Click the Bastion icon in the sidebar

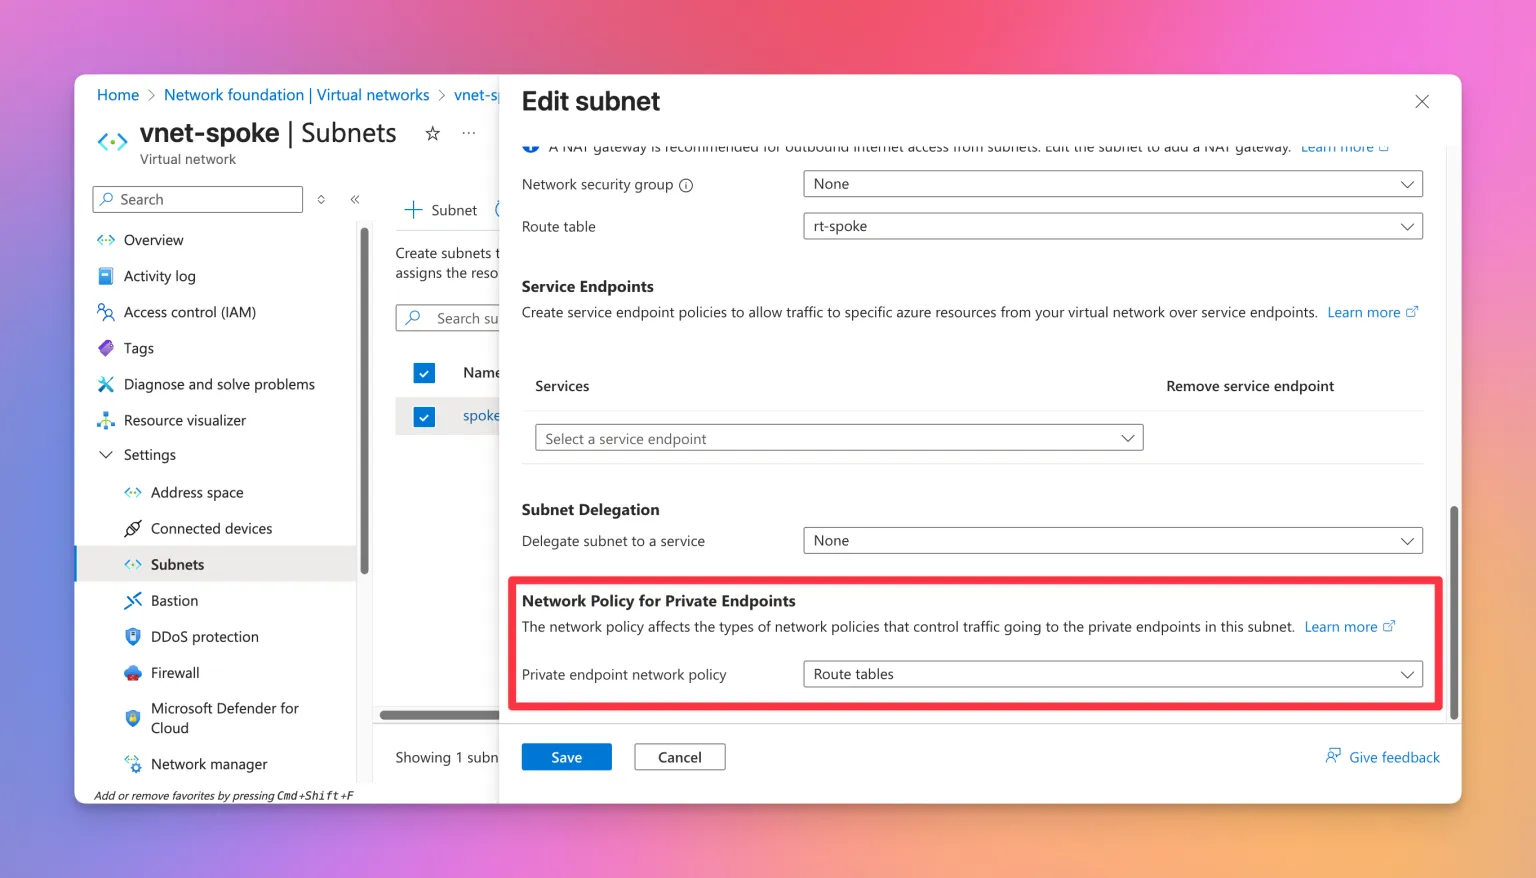[x=133, y=601]
